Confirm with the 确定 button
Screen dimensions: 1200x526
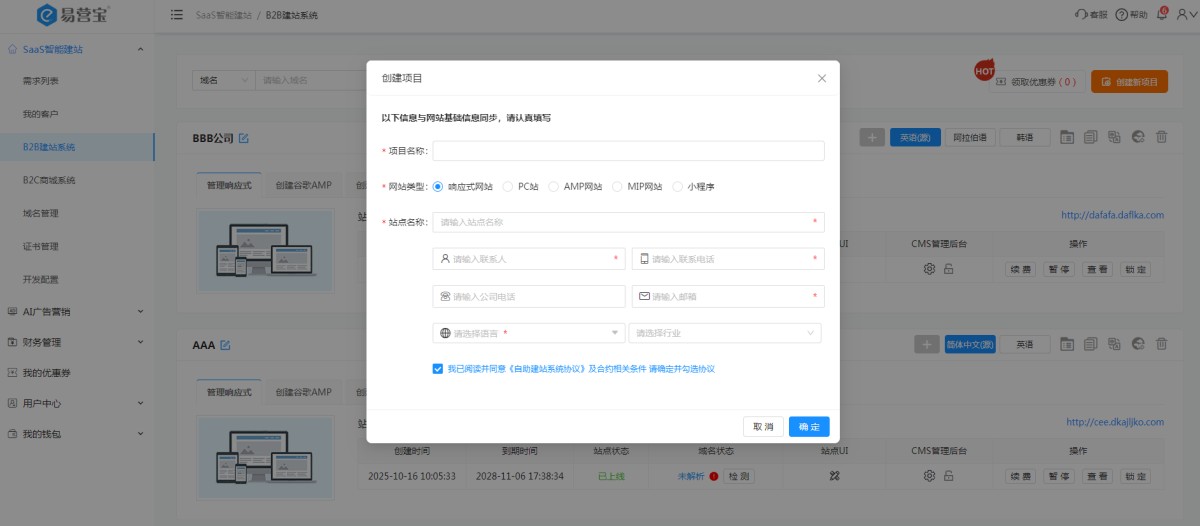click(809, 427)
